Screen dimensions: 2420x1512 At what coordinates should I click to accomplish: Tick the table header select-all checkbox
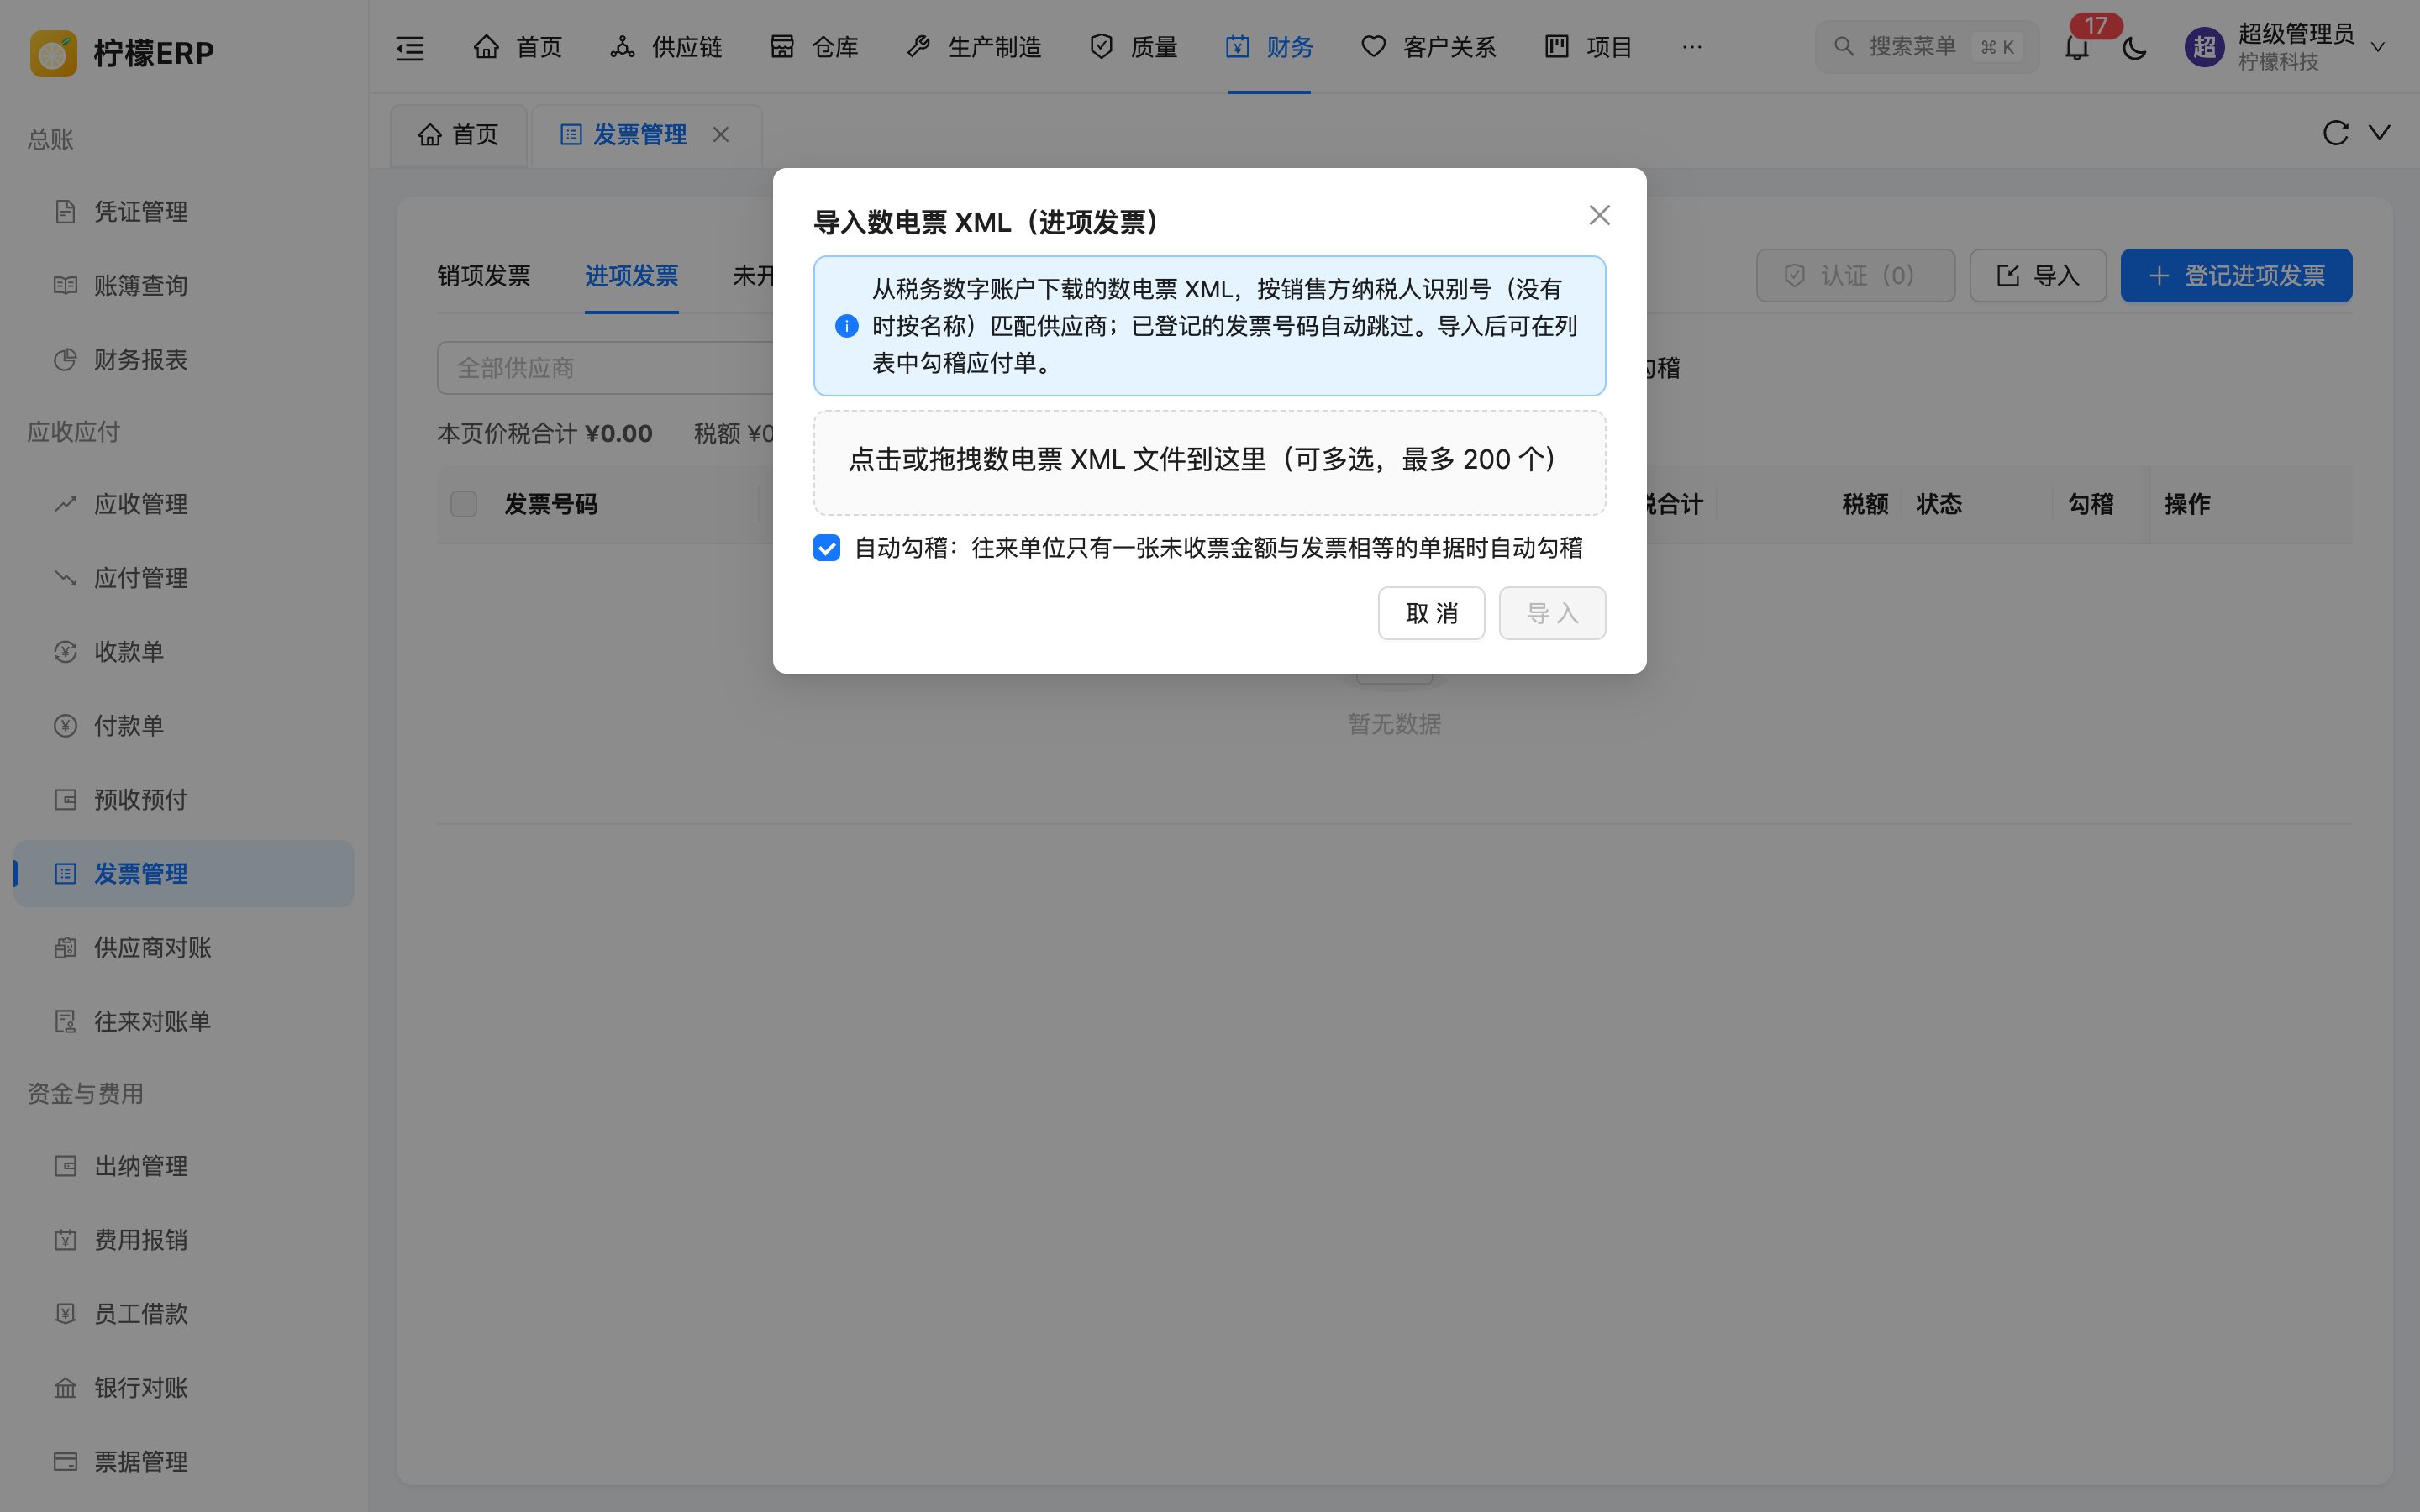[x=463, y=504]
